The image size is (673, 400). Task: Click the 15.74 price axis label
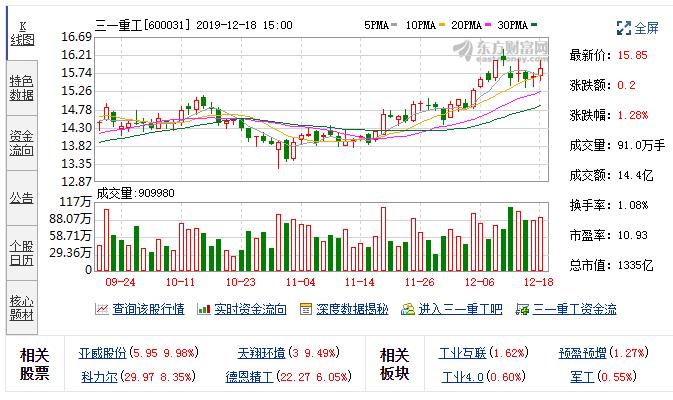77,73
